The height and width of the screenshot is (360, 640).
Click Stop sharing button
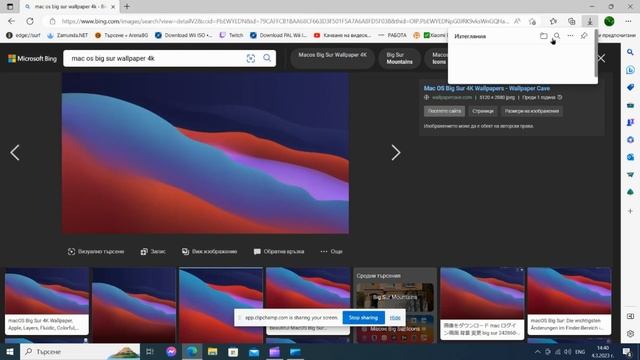pyautogui.click(x=363, y=318)
